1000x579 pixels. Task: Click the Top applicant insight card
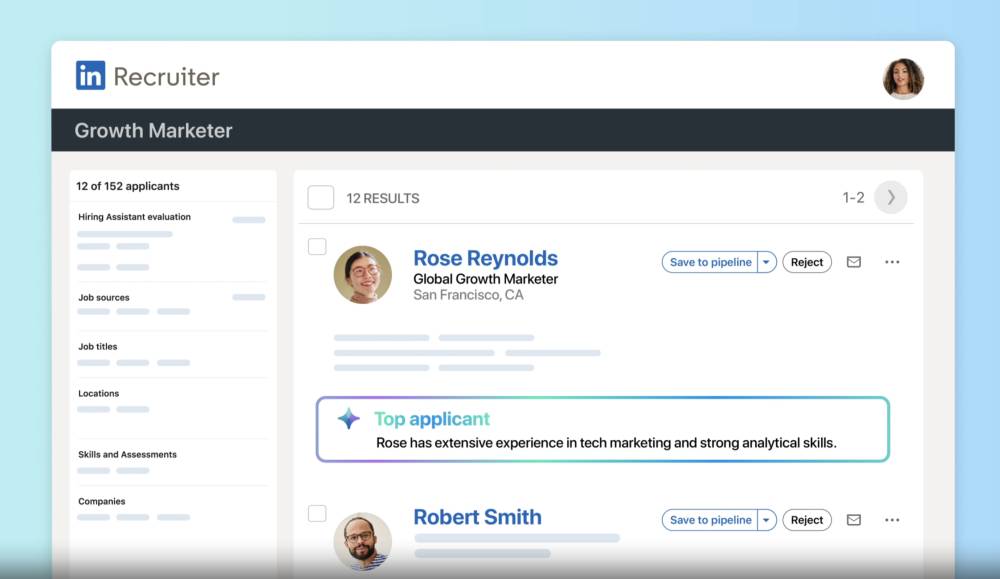click(x=603, y=429)
